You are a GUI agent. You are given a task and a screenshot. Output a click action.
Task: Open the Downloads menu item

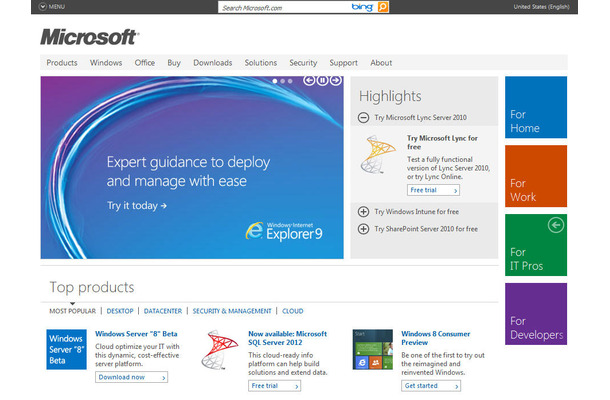click(212, 63)
